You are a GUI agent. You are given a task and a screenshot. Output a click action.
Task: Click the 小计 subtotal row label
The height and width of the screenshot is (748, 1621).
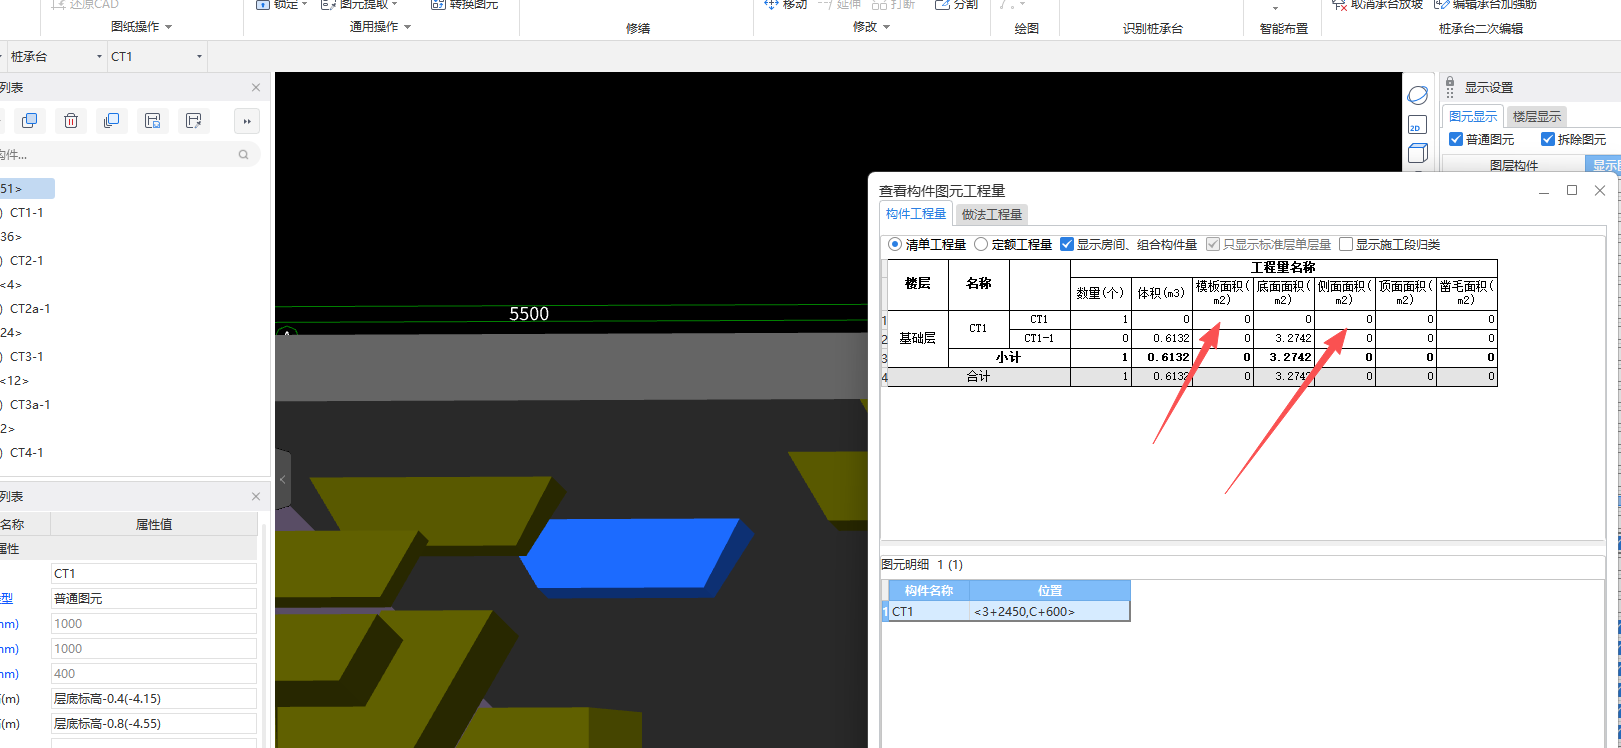[x=1008, y=357]
